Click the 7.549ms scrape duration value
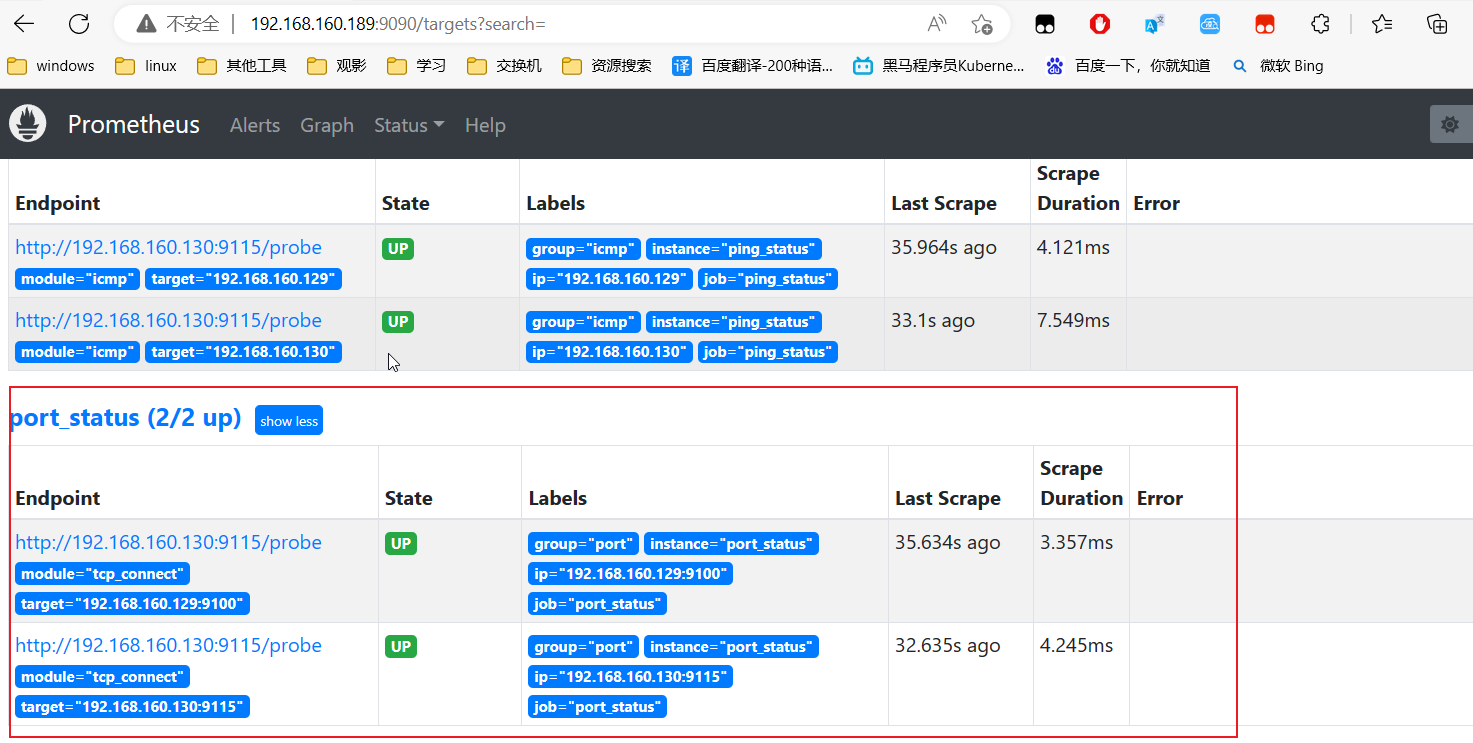Viewport: 1473px width, 743px height. click(1073, 320)
